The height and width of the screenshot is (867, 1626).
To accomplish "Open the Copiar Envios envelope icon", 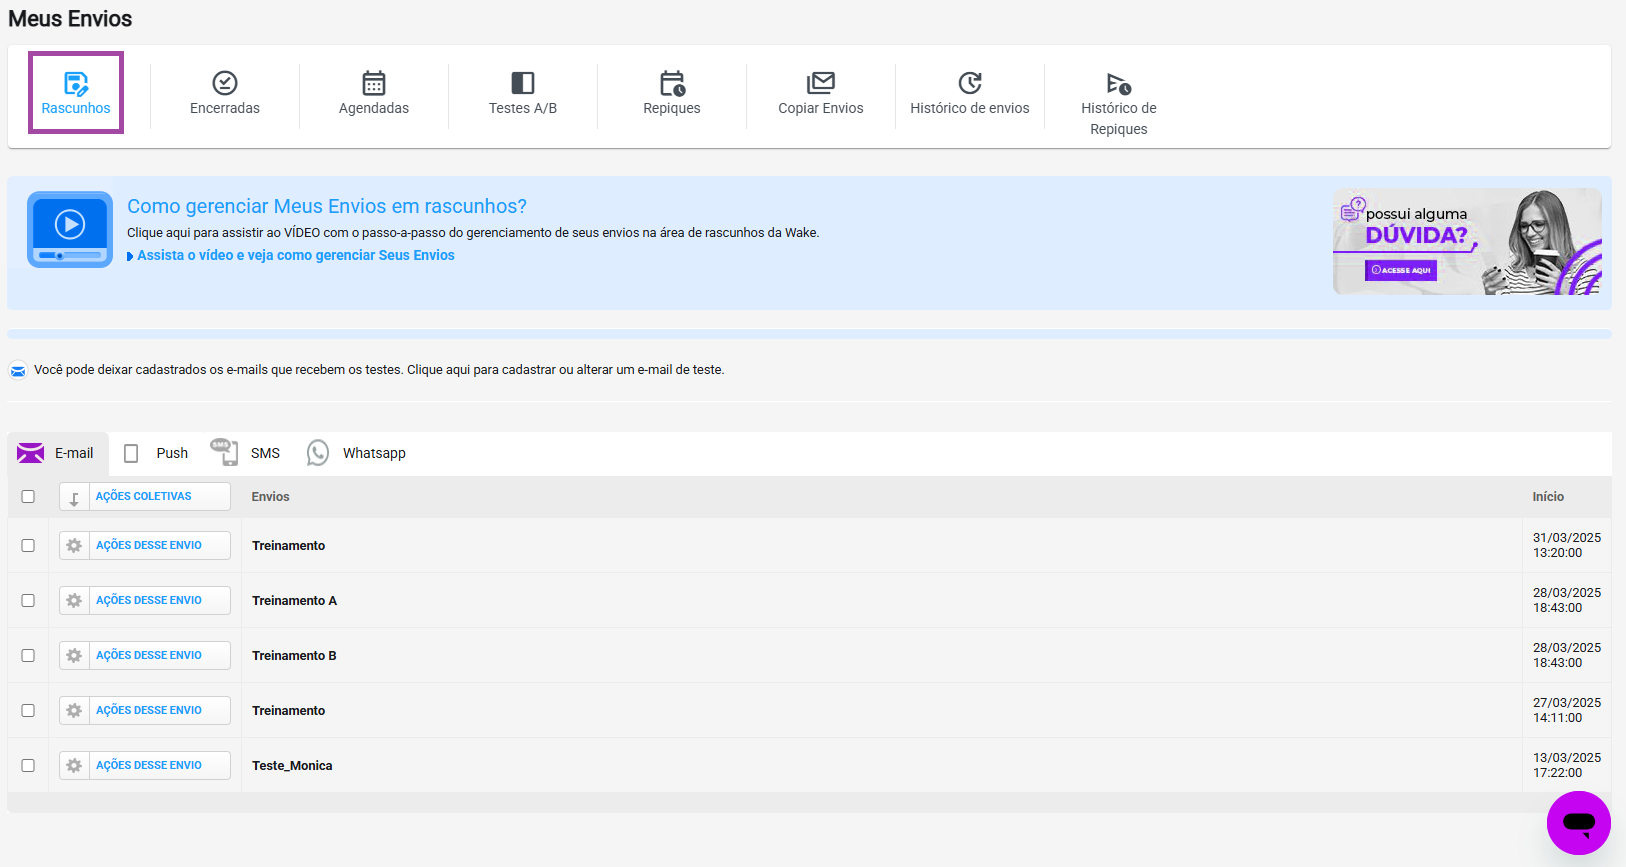I will coord(821,83).
